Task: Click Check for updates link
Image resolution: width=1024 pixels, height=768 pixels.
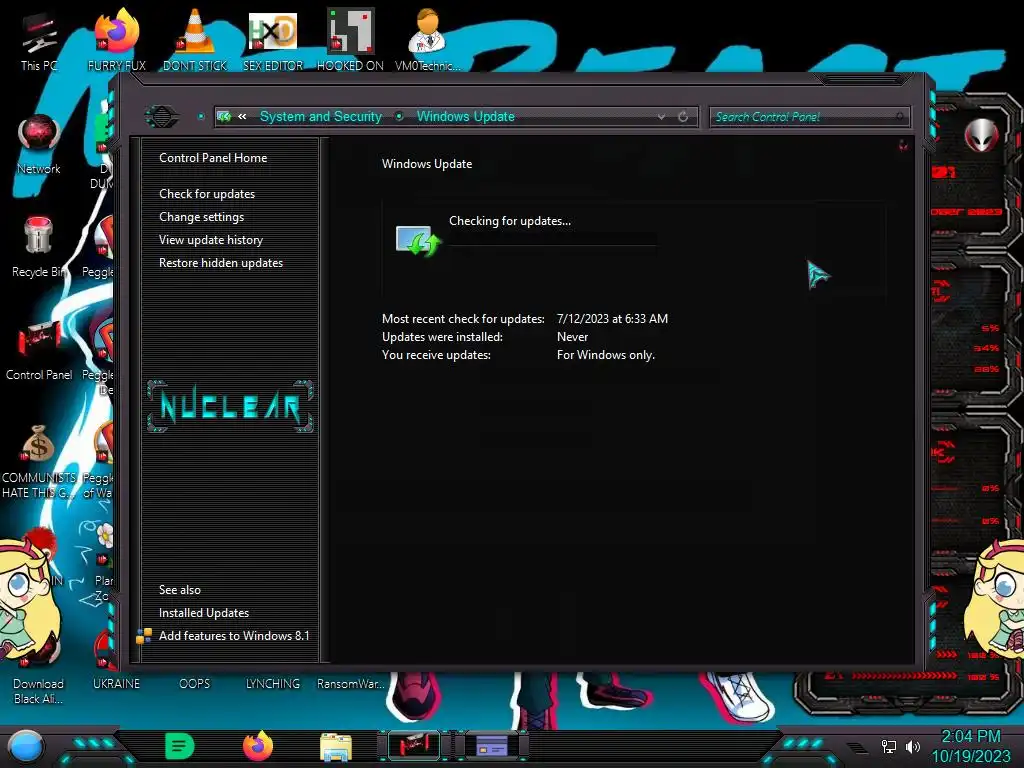Action: point(207,194)
